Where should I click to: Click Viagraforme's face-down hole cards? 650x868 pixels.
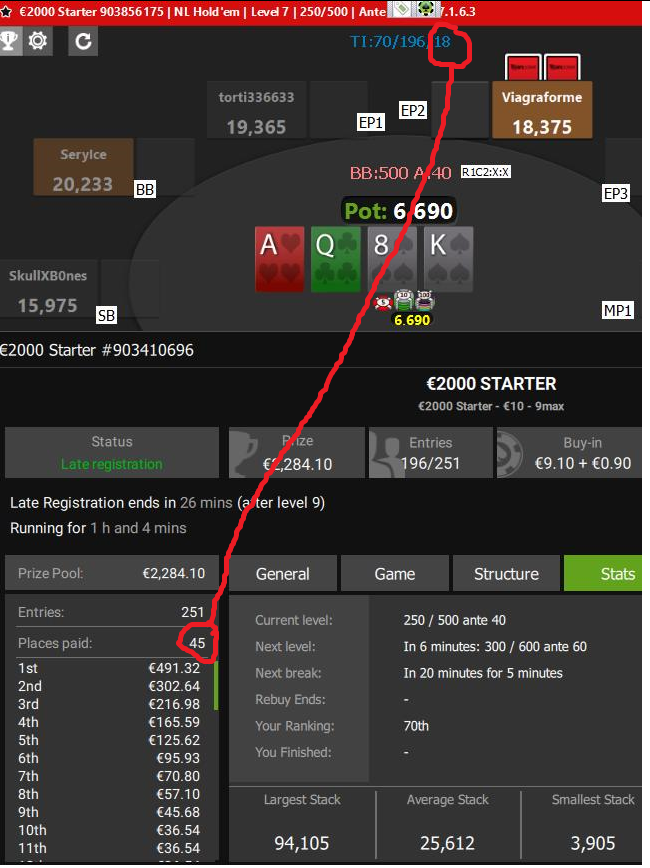[x=543, y=68]
